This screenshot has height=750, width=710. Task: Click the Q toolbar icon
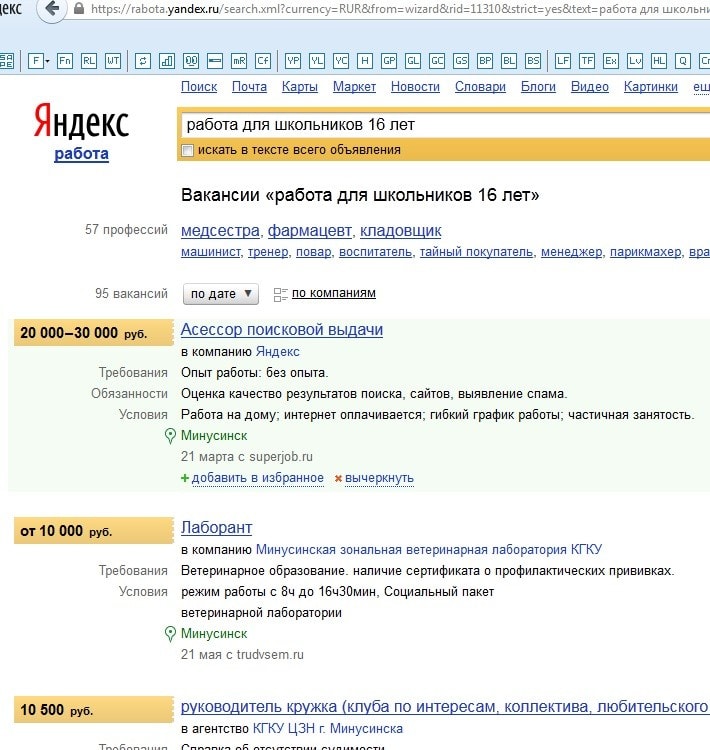coord(683,61)
